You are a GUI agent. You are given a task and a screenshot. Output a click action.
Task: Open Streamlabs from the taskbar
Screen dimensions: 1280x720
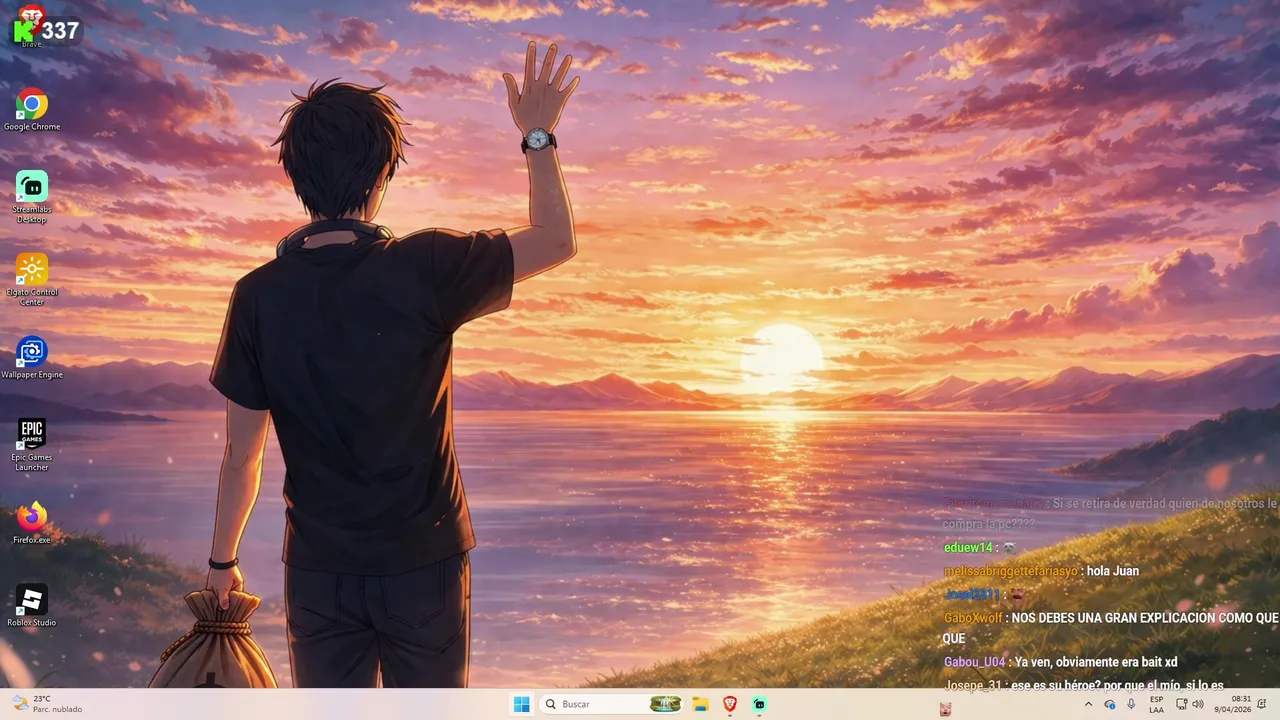tap(759, 704)
